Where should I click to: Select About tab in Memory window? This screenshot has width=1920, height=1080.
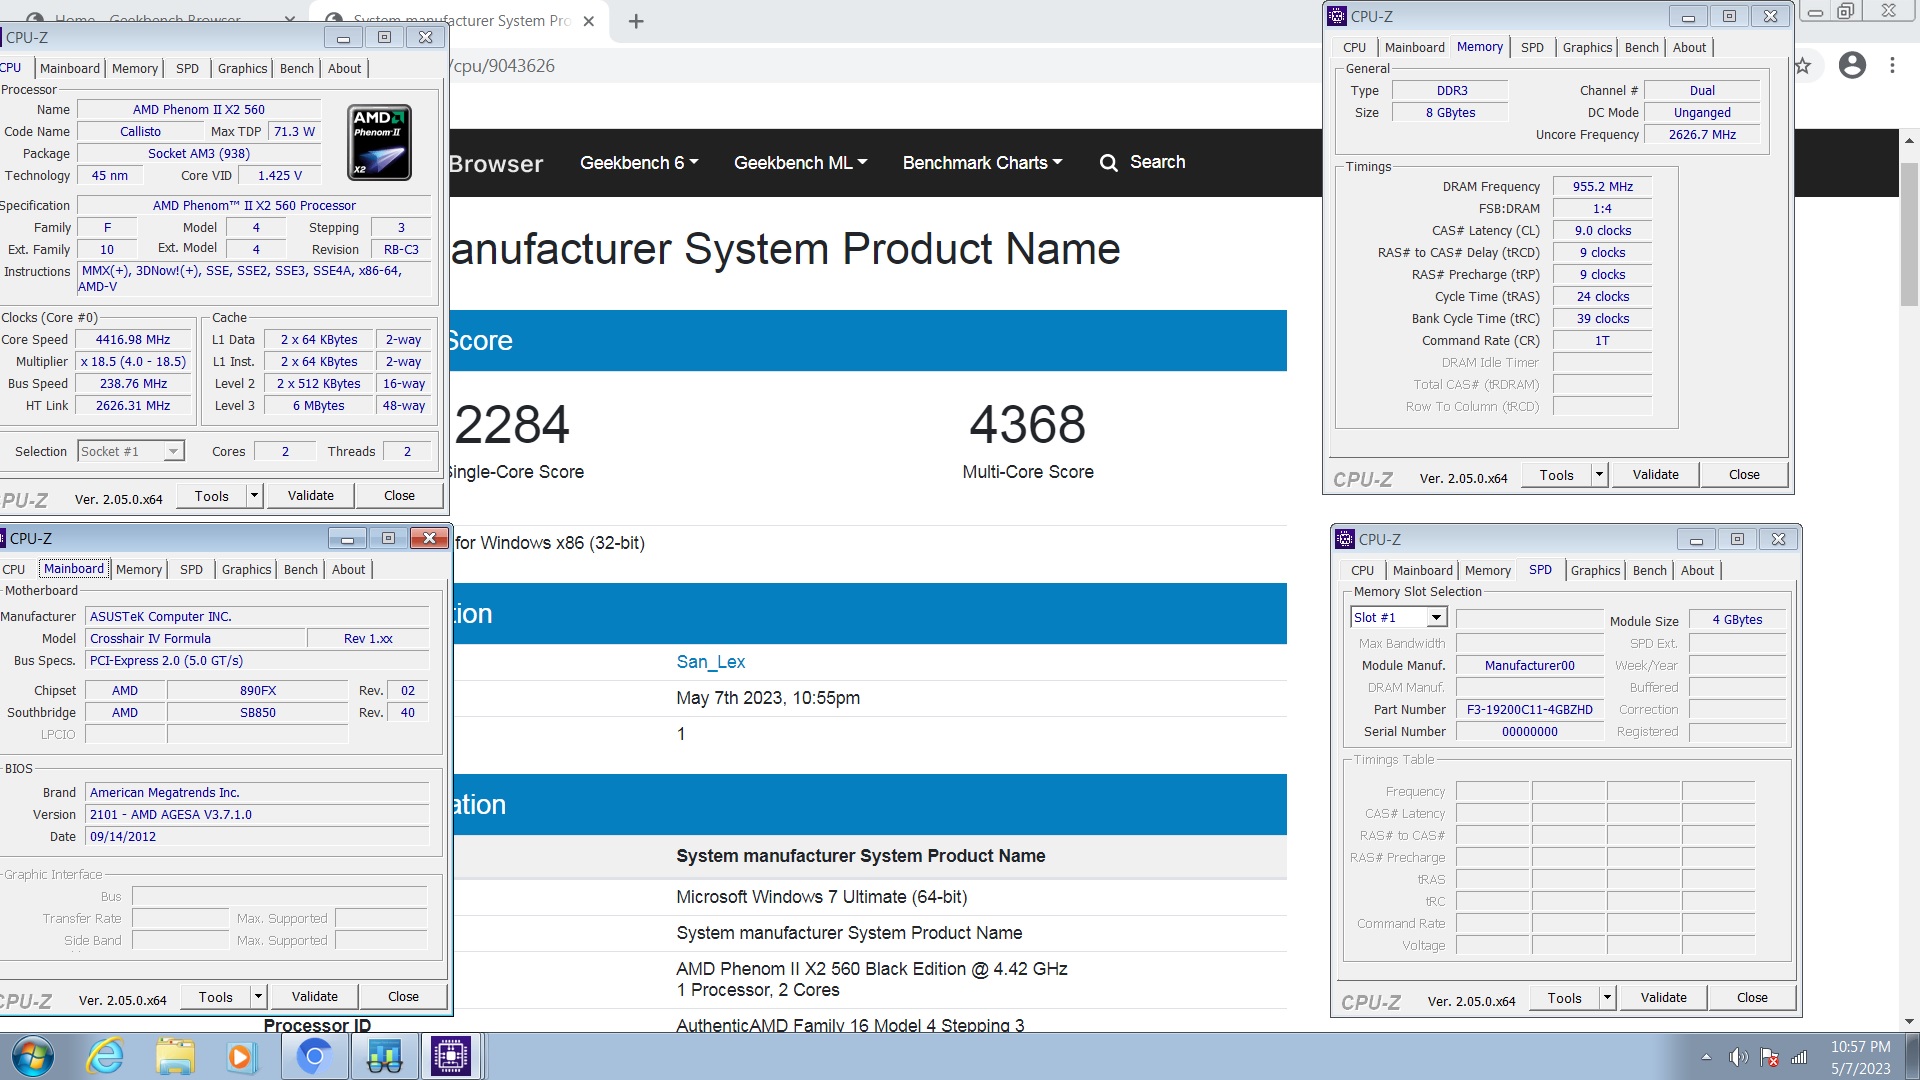point(1689,48)
